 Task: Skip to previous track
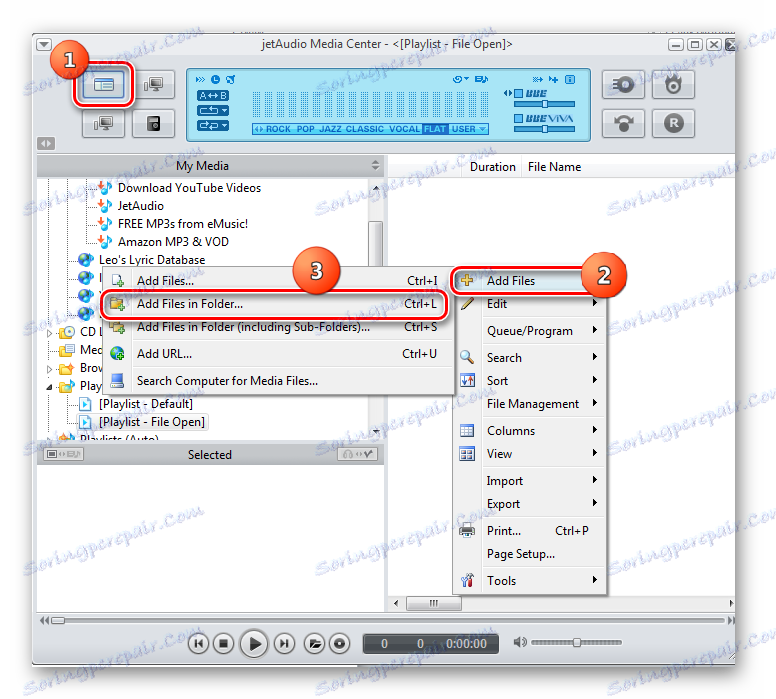coord(198,644)
